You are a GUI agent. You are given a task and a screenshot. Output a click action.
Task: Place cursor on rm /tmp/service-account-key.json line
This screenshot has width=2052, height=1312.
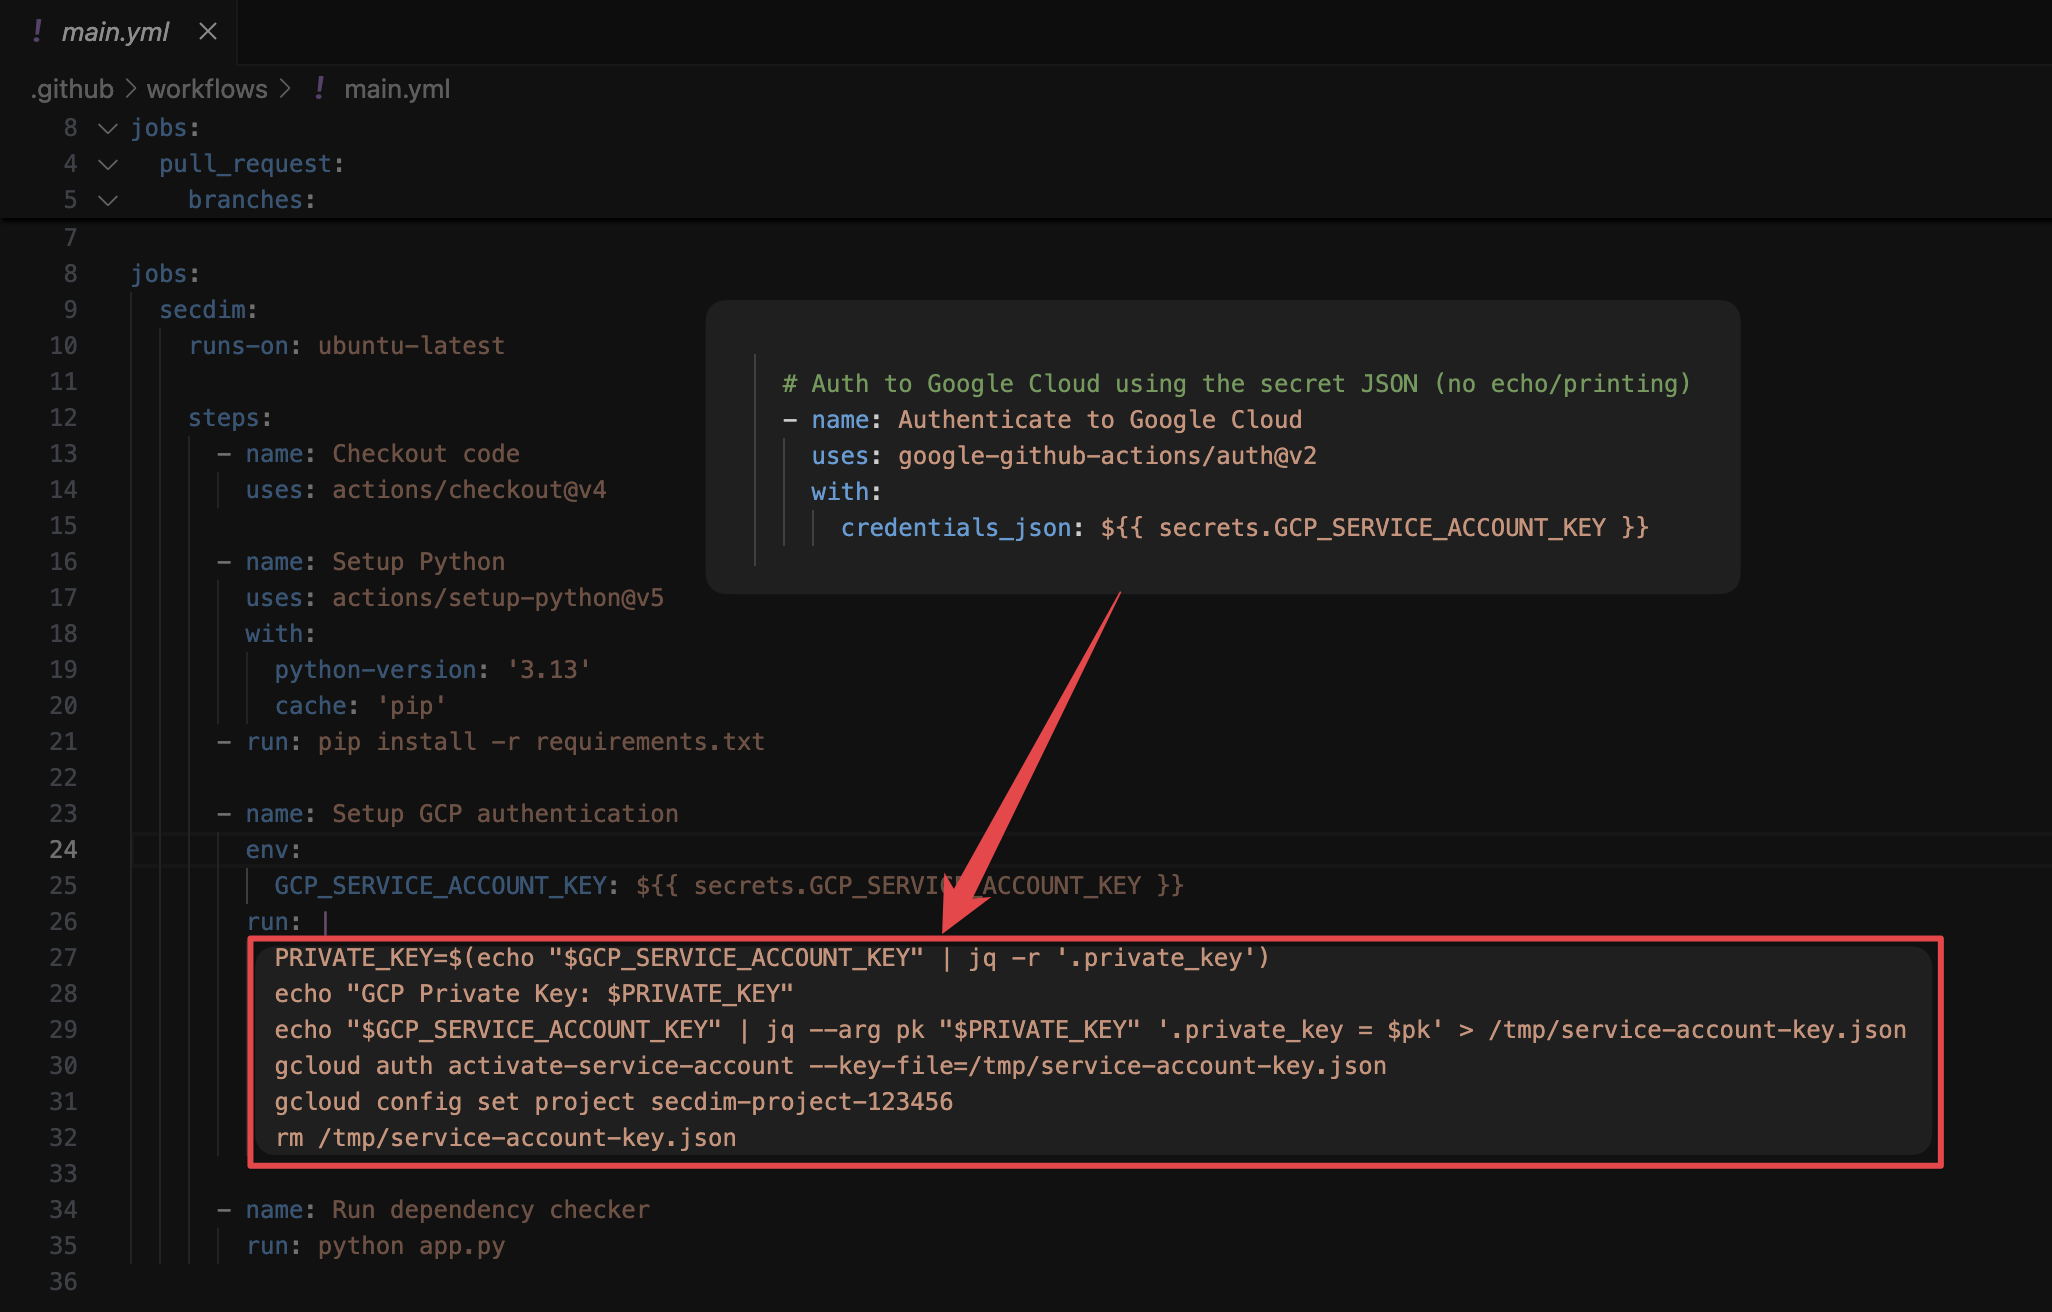coord(505,1138)
